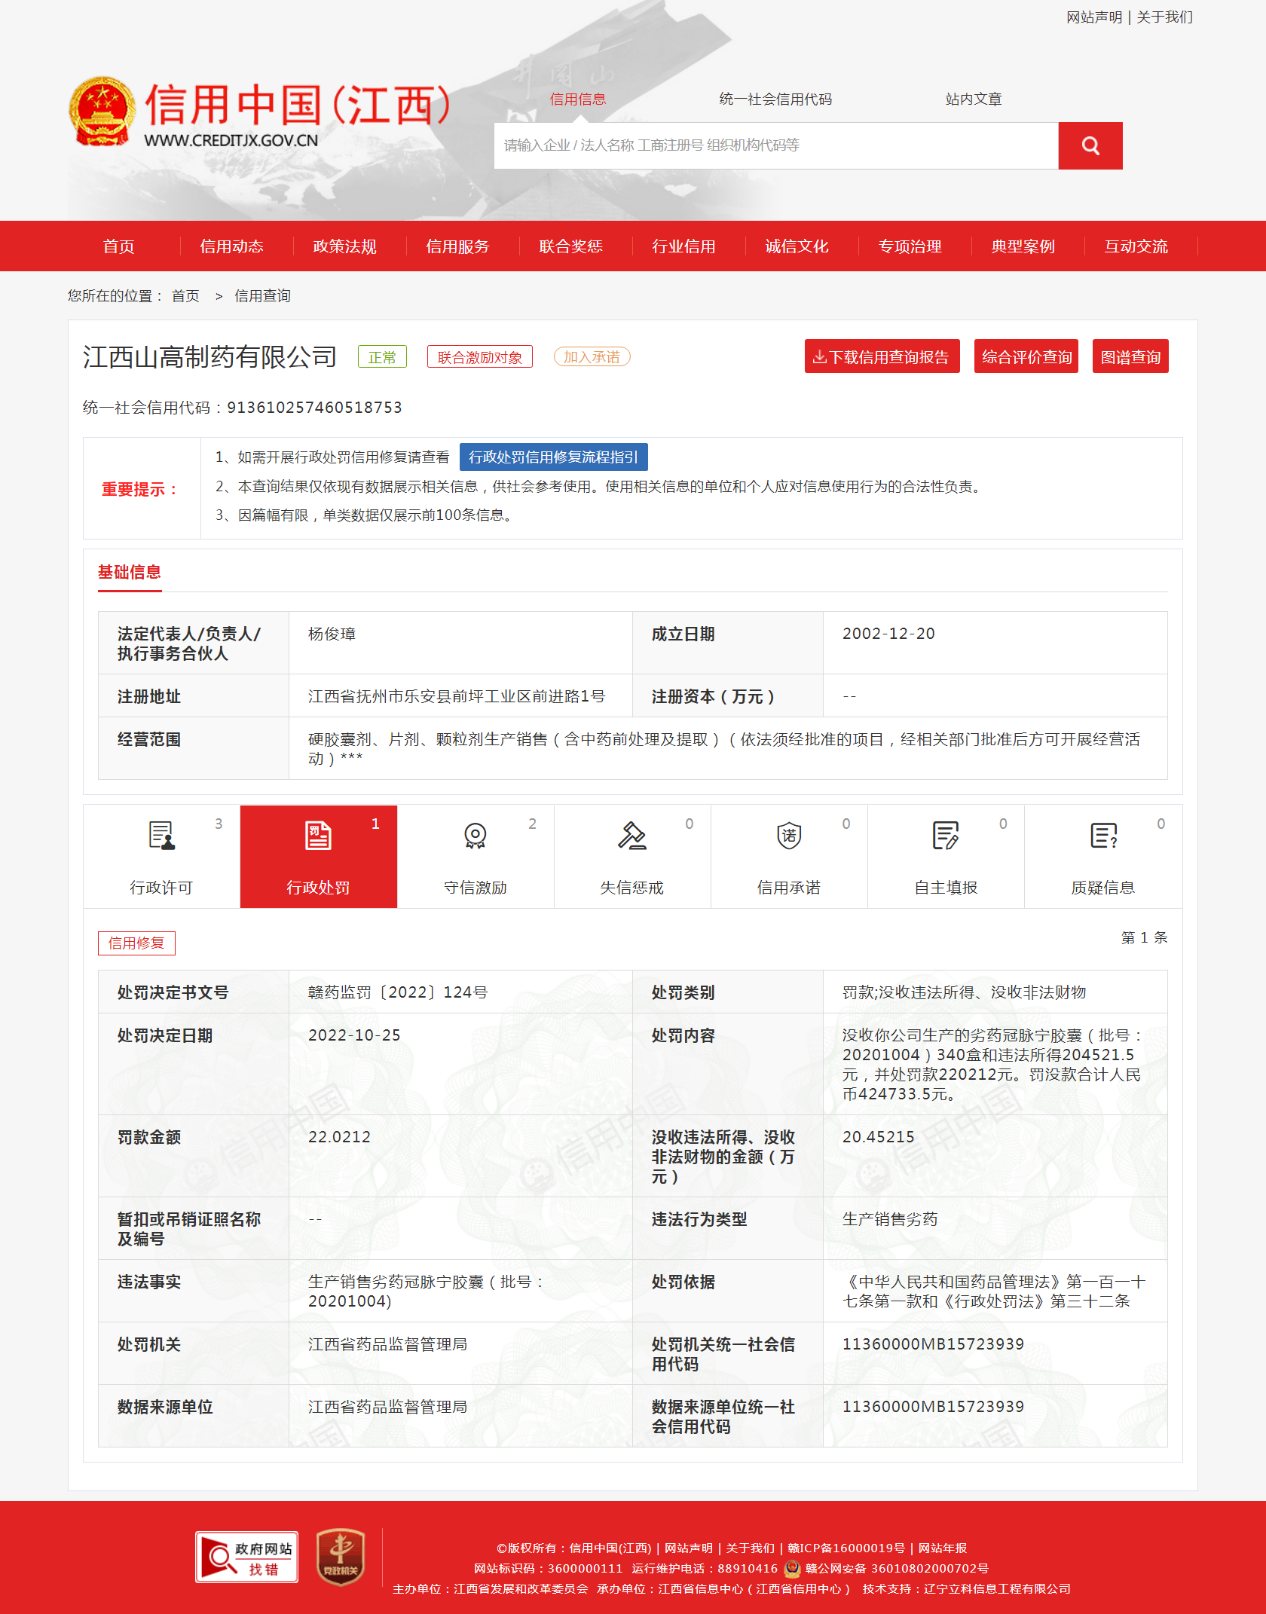
Task: Open 互动交流 in the navigation bar
Action: pyautogui.click(x=1136, y=246)
